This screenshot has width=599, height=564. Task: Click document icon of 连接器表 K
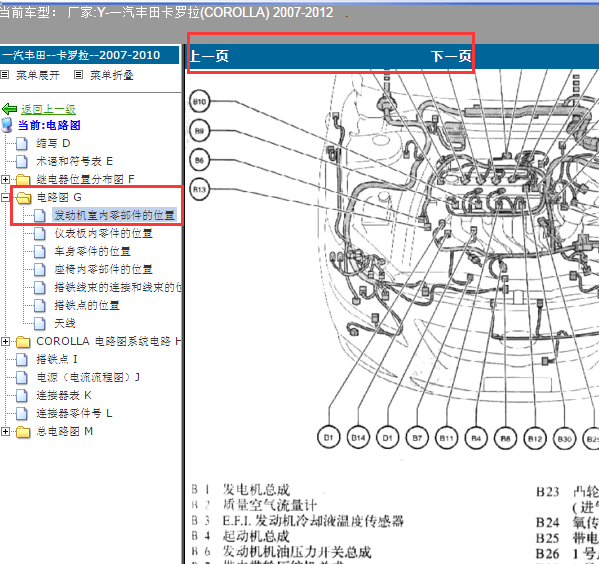[22, 395]
